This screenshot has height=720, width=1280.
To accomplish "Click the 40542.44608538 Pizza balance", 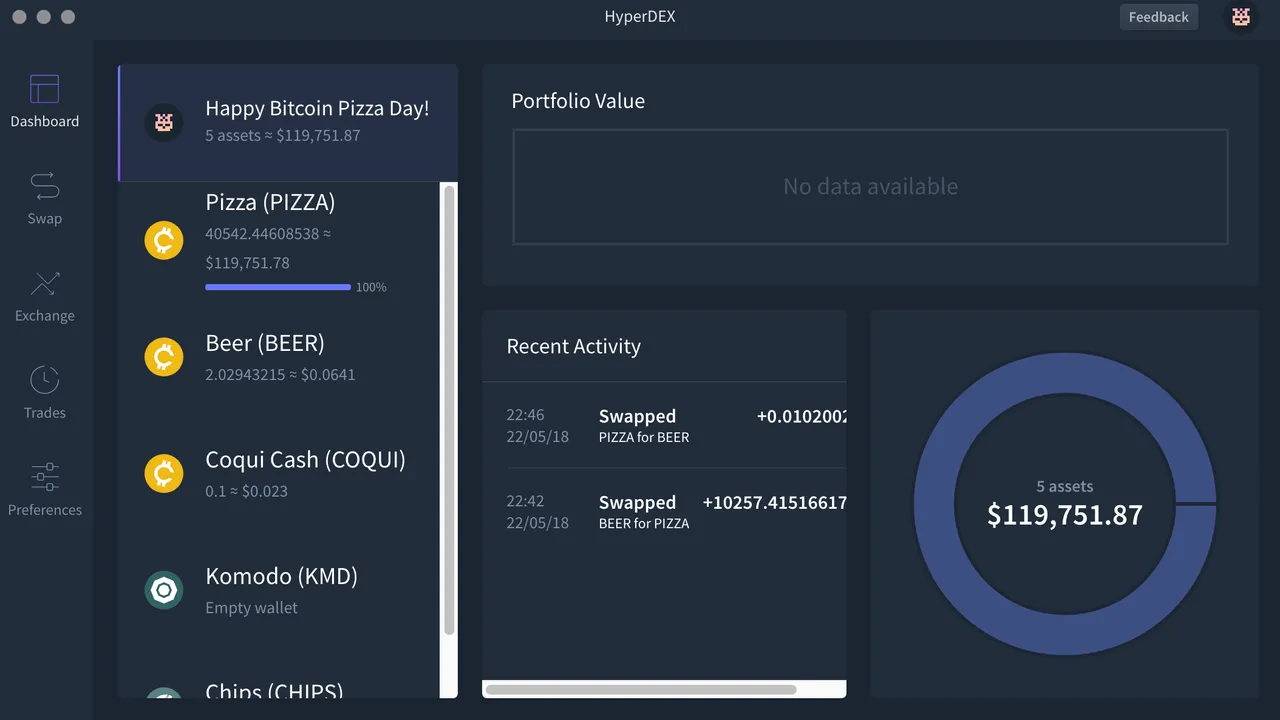I will coord(262,233).
